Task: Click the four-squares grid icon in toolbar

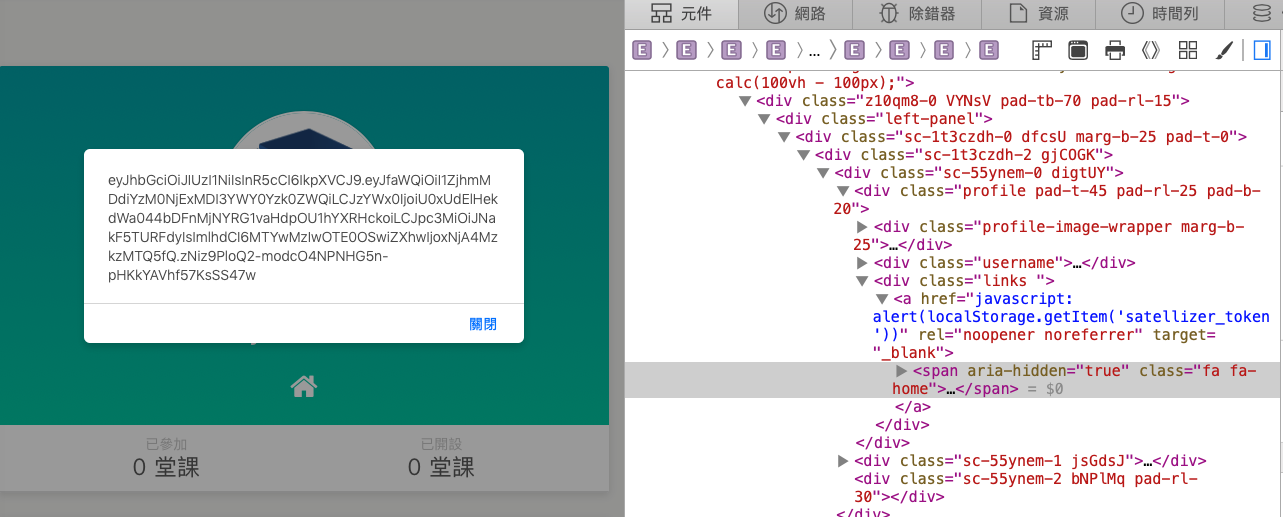Action: coord(1188,50)
